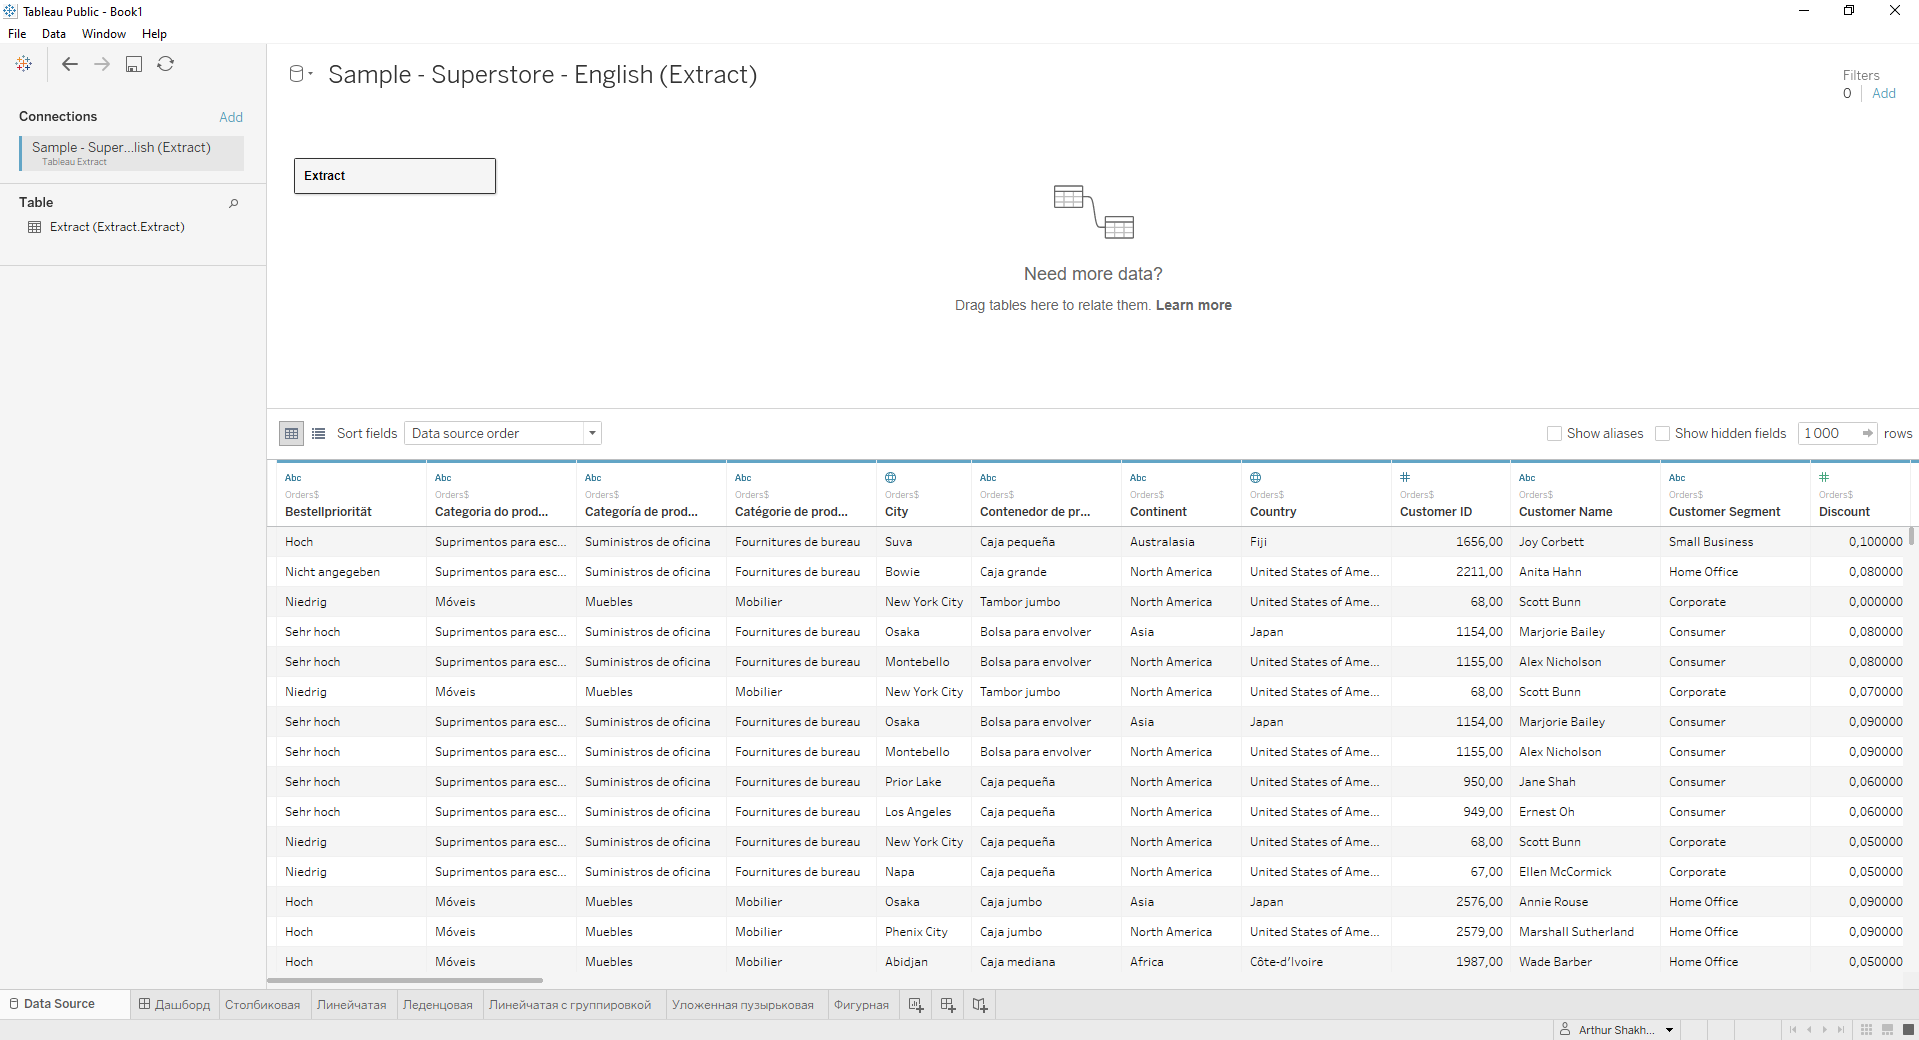Add a filter via the Filters Add link
Viewport: 1919px width, 1040px height.
coord(1884,93)
